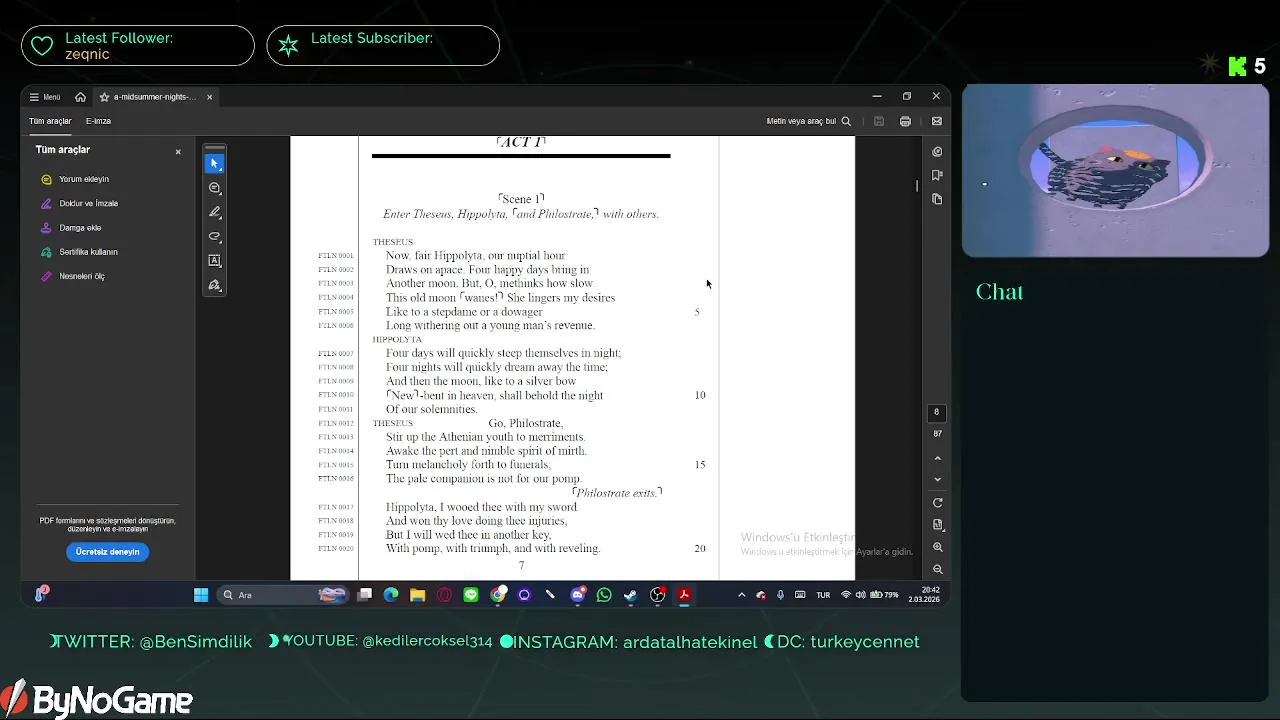This screenshot has width=1280, height=720.
Task: Open the bookmarks panel icon
Action: click(937, 175)
